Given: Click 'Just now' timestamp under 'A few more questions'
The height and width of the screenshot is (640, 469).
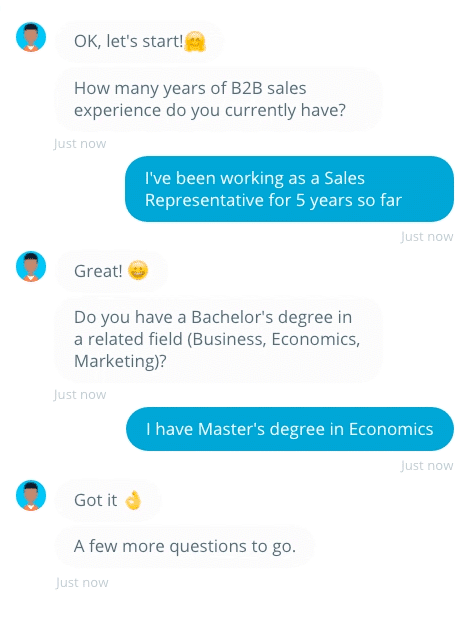Looking at the screenshot, I should tap(82, 582).
